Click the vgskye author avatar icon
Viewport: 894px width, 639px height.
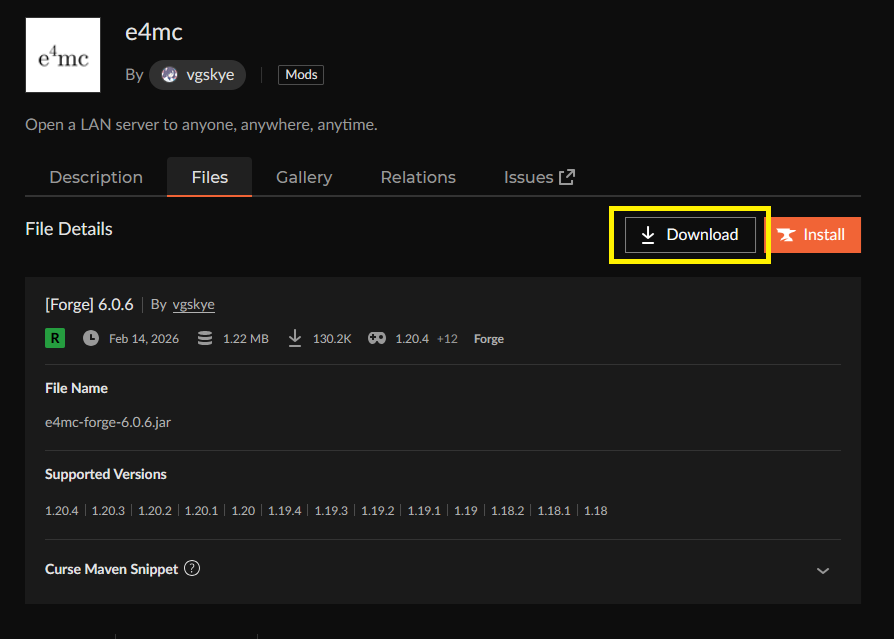pos(169,75)
